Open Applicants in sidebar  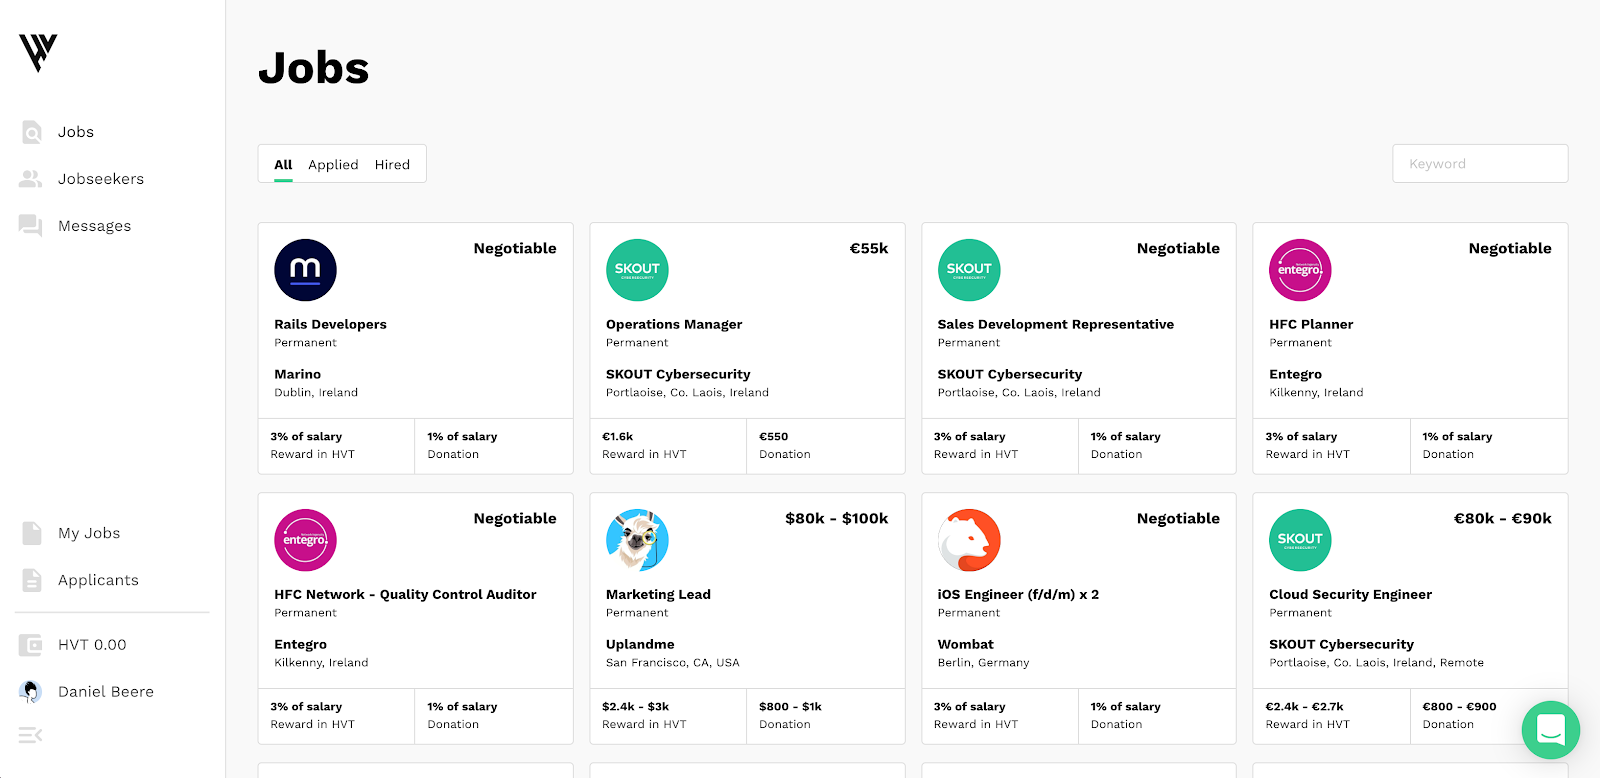98,580
